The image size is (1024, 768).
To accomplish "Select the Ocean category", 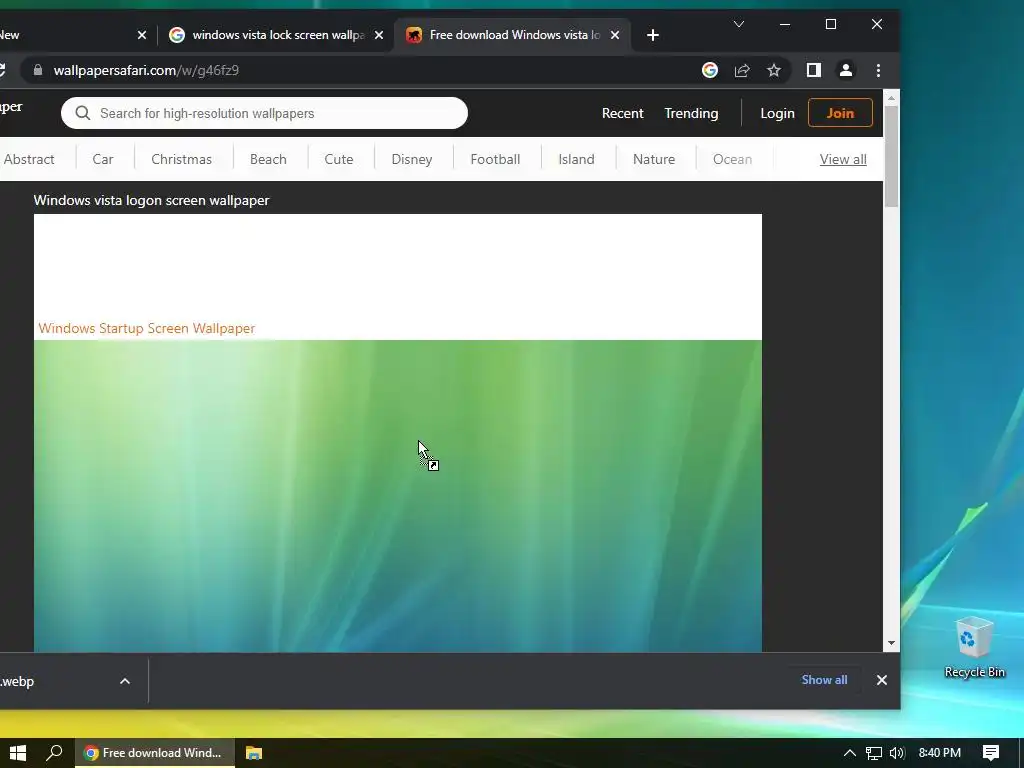I will [x=732, y=159].
